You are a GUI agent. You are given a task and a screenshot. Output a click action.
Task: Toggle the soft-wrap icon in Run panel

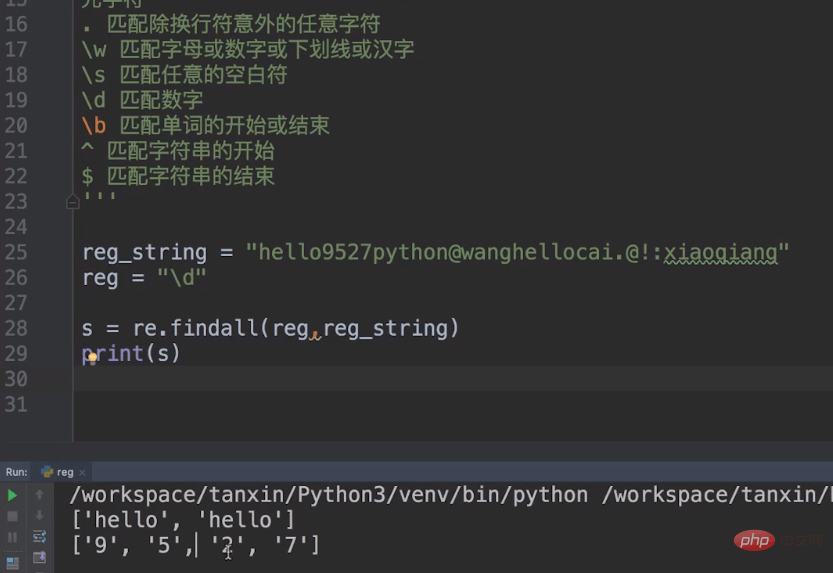coord(39,536)
